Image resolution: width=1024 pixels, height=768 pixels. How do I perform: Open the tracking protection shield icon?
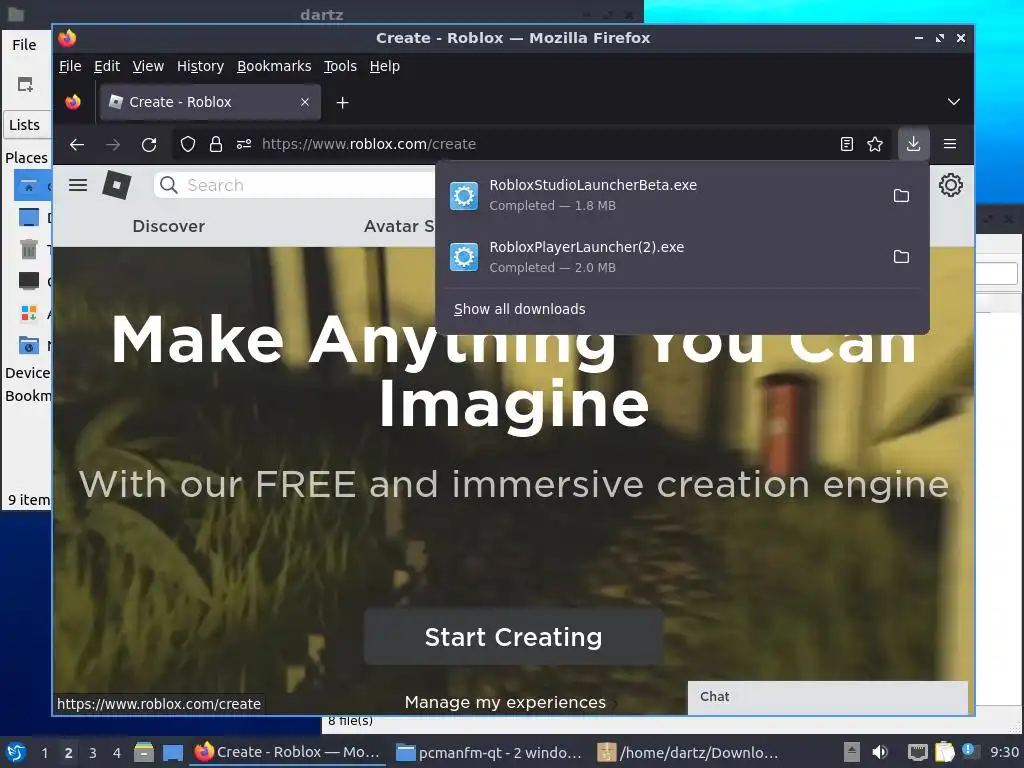click(x=188, y=144)
